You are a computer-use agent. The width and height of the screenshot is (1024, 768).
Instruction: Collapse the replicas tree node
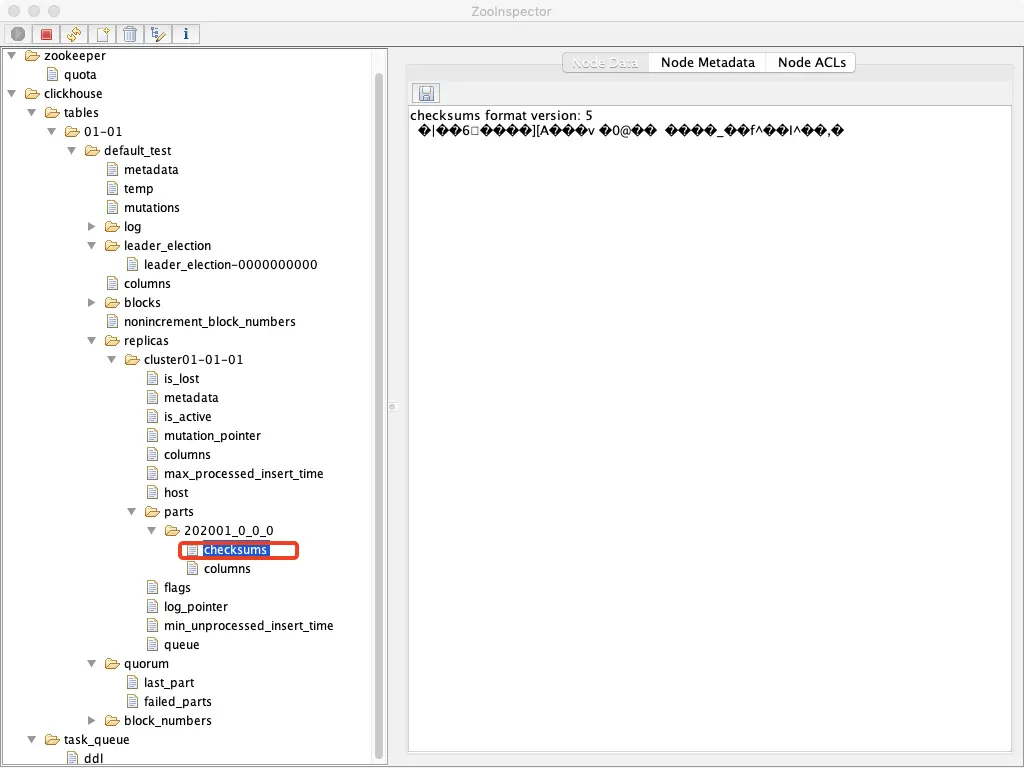pyautogui.click(x=91, y=340)
